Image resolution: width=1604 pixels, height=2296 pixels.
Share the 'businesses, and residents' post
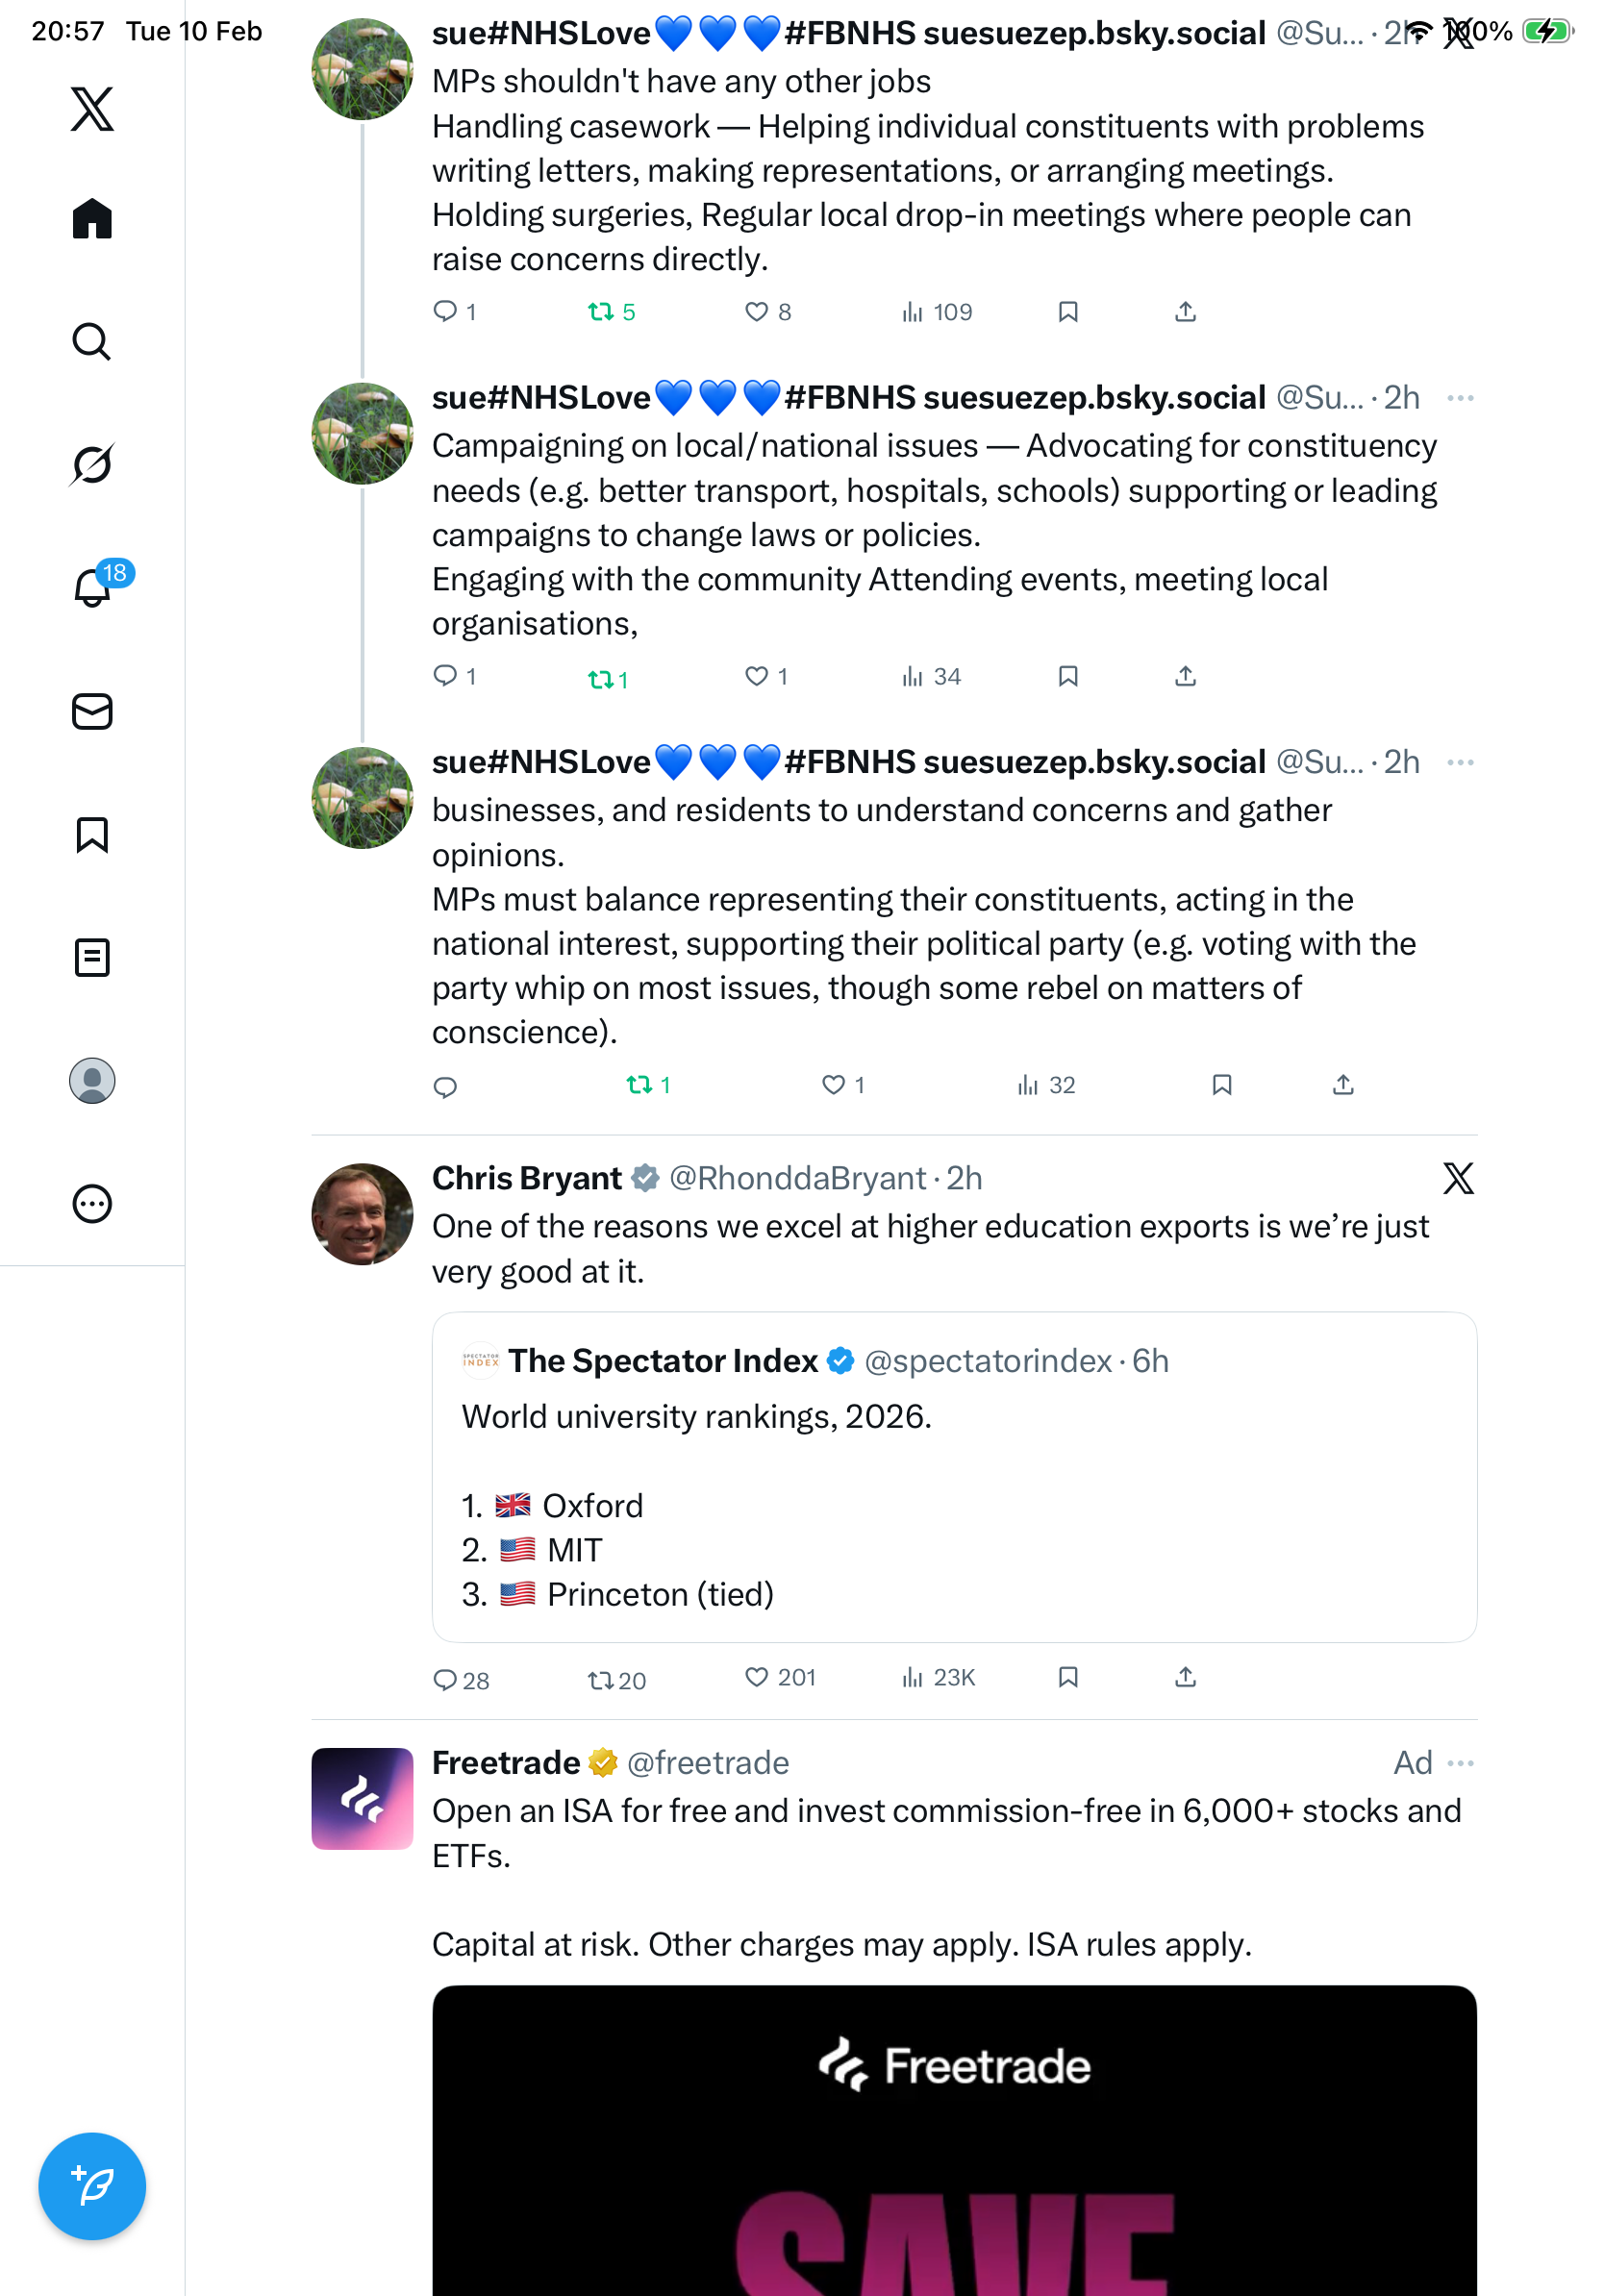[x=1343, y=1085]
